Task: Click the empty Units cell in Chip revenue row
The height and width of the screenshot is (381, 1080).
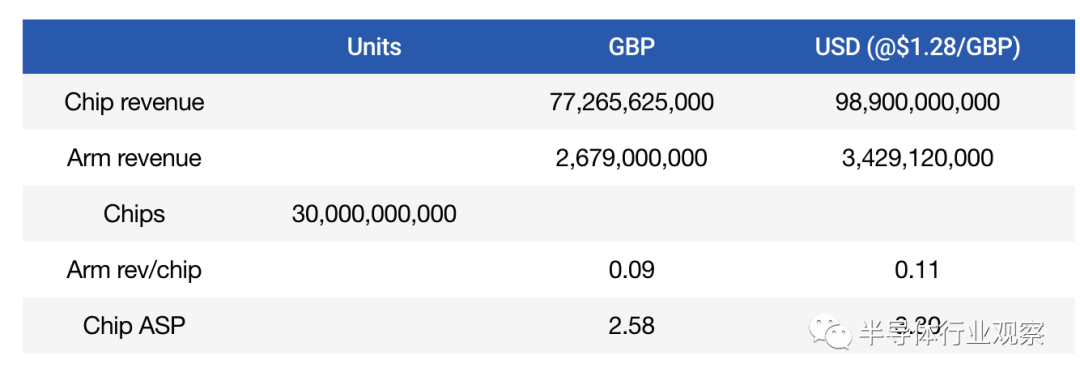Action: coord(374,102)
